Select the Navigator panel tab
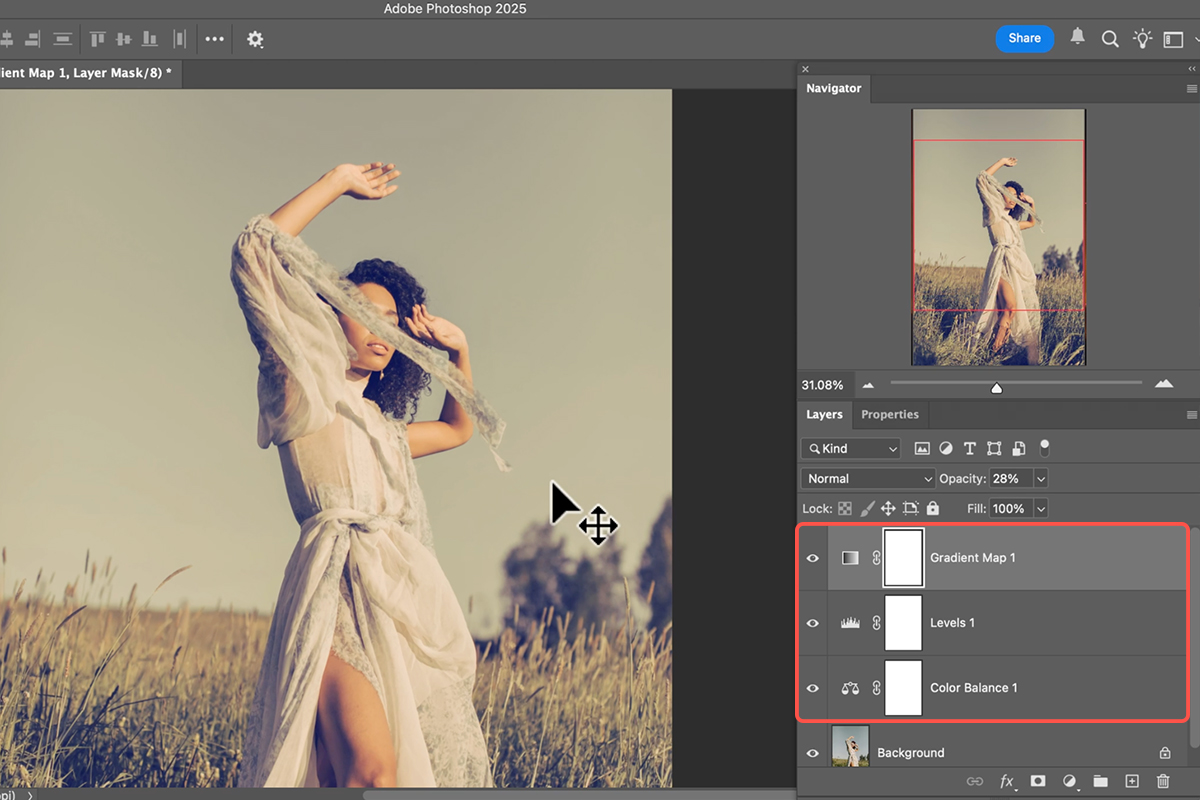1200x800 pixels. click(834, 88)
